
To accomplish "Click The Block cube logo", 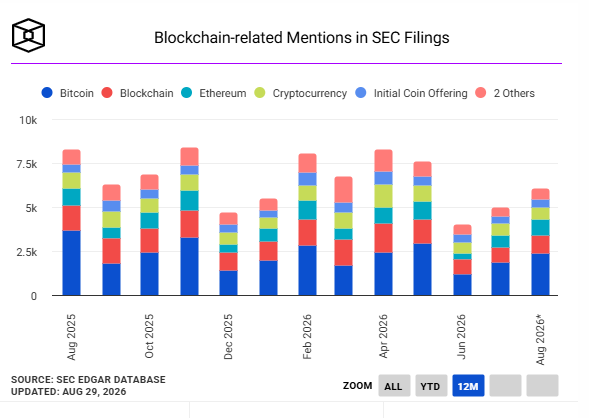I will pos(29,35).
